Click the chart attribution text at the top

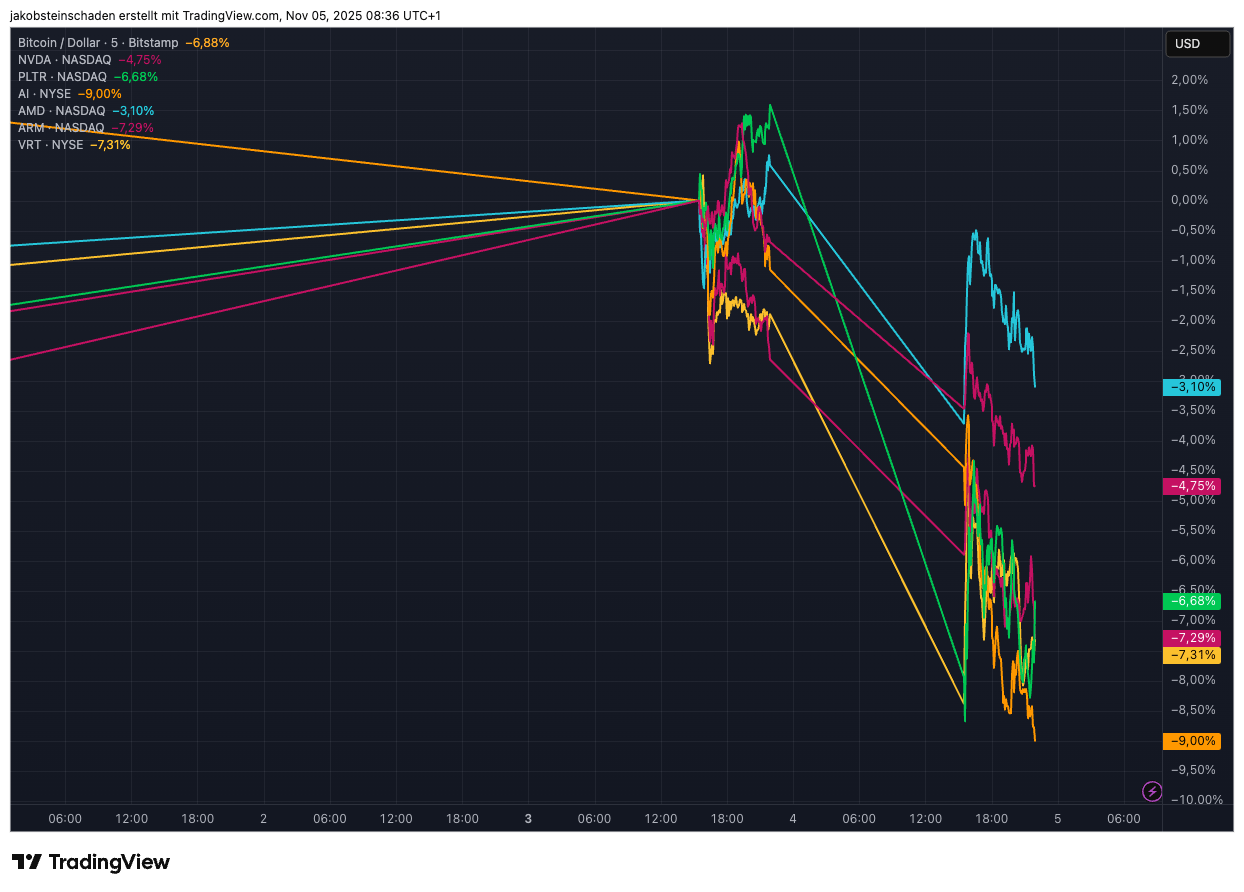click(x=225, y=16)
